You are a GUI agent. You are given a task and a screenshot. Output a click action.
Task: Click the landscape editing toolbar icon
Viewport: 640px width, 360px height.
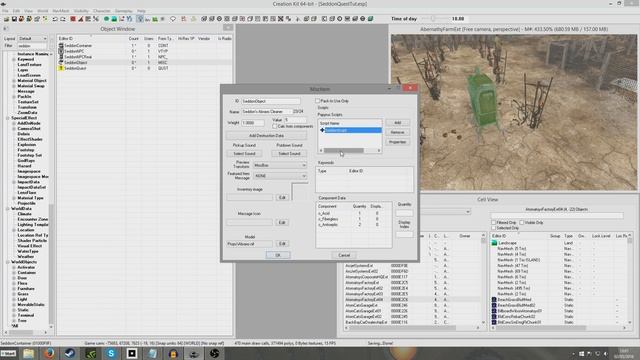coord(114,19)
